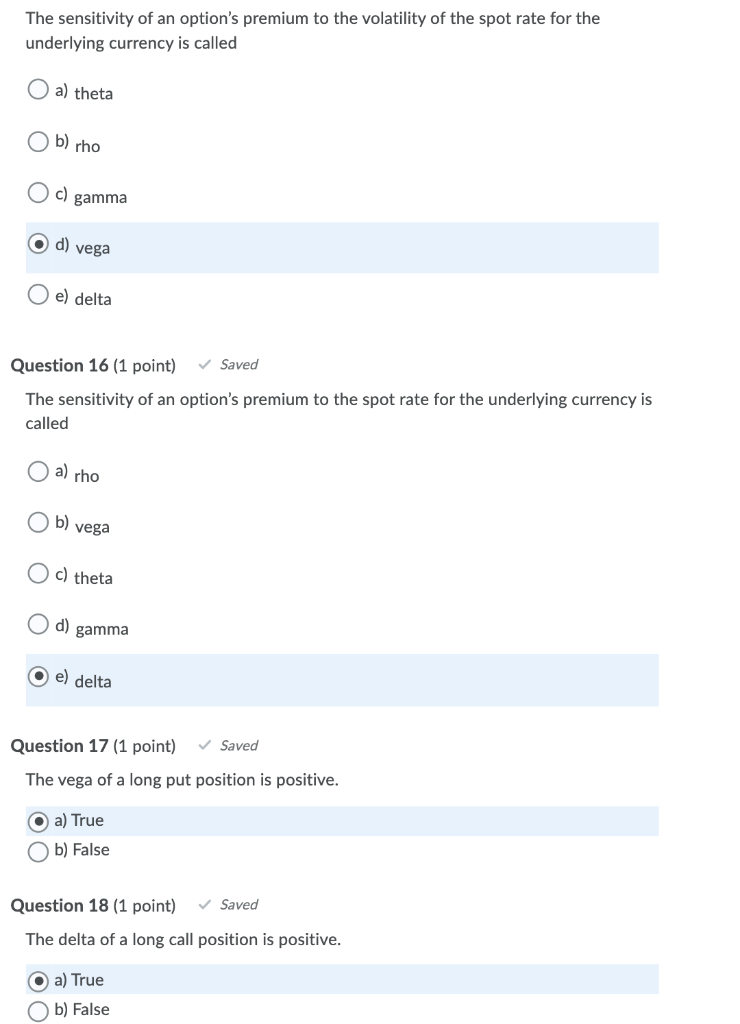Choose False in Question 17
Image resolution: width=740 pixels, height=1024 pixels.
pos(37,850)
